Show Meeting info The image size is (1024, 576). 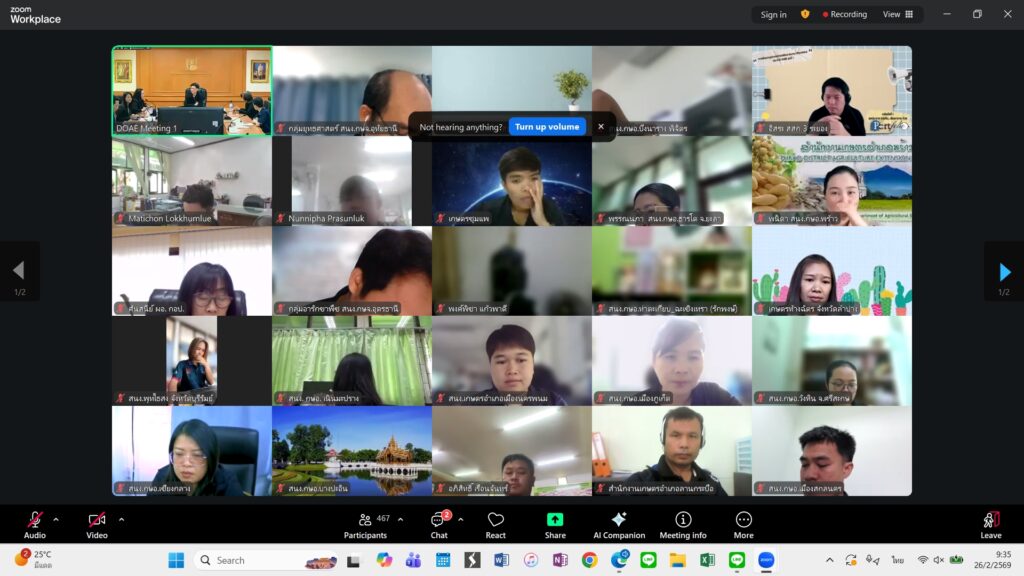coord(683,523)
